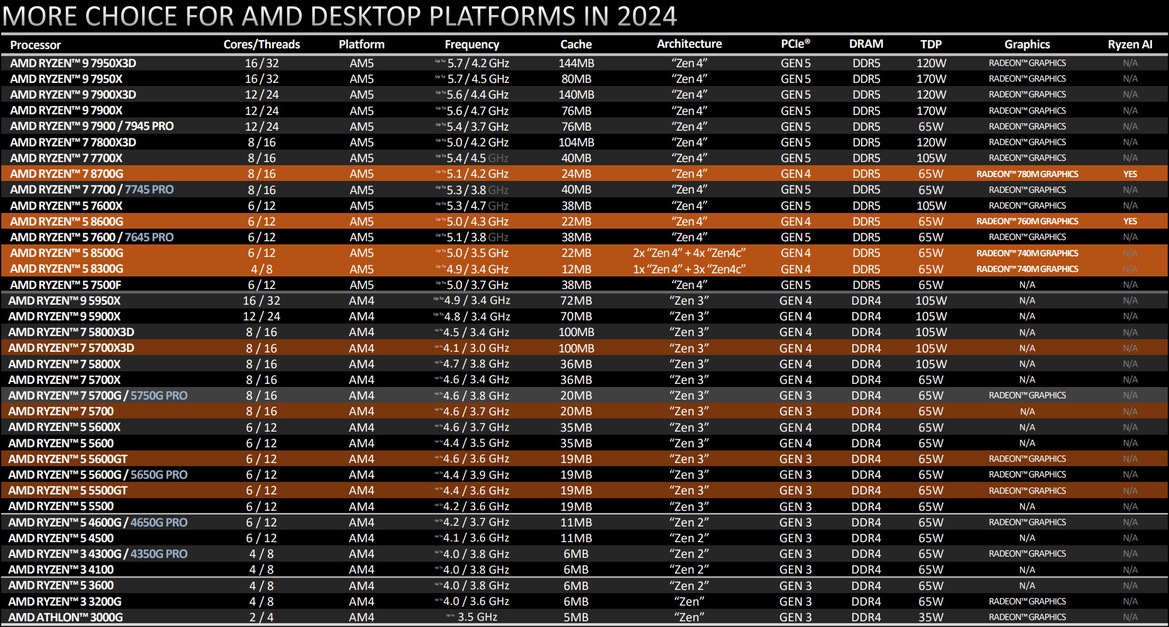Click highlighted processor "AMD RYZEN 5 8500G"
The height and width of the screenshot is (627, 1169).
click(x=66, y=253)
